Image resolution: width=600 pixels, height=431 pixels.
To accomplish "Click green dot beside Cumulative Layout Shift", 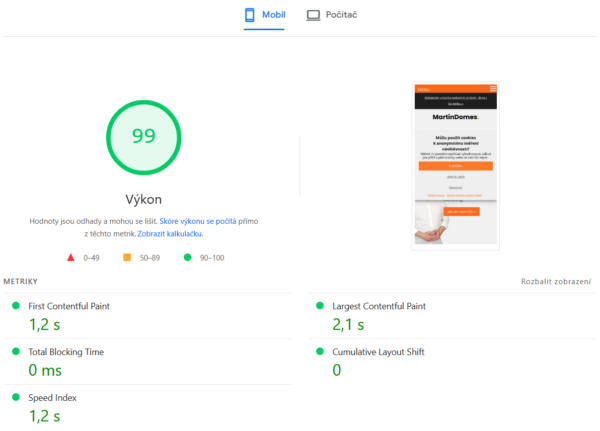I will [x=320, y=351].
